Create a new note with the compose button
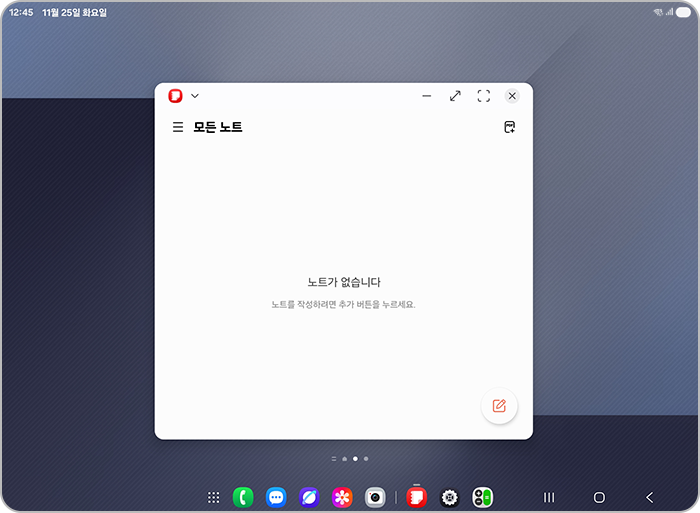 pos(499,406)
